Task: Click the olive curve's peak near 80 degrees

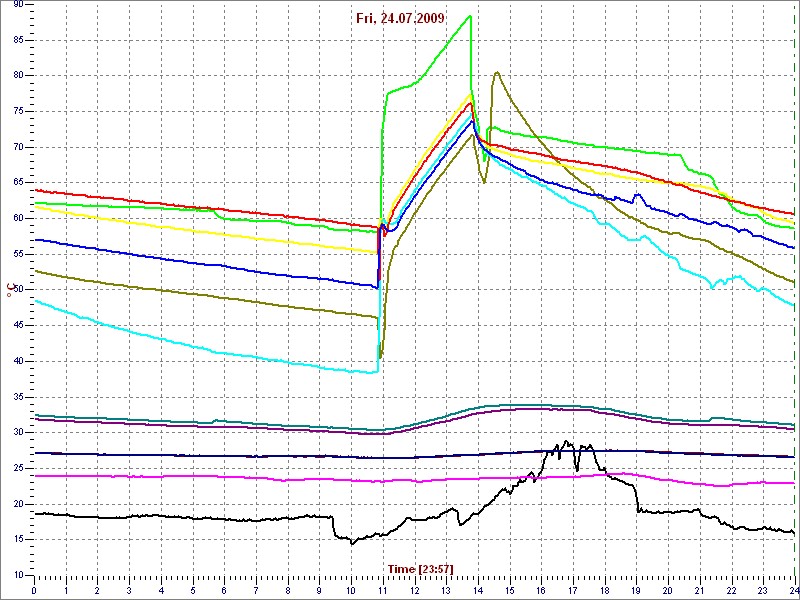Action: pyautogui.click(x=497, y=72)
